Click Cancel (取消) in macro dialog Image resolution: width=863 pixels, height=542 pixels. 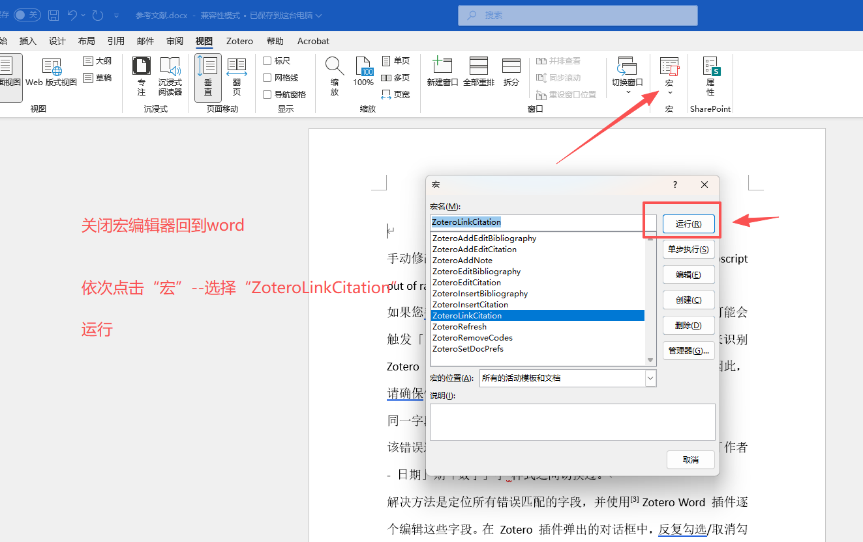click(x=690, y=460)
